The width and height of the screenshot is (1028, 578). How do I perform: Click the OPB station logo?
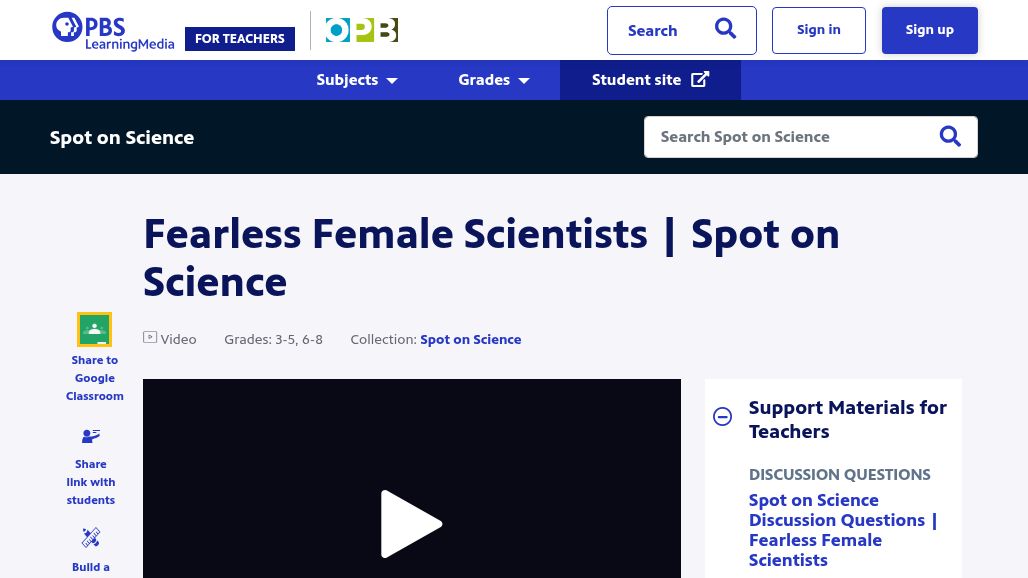(x=361, y=30)
